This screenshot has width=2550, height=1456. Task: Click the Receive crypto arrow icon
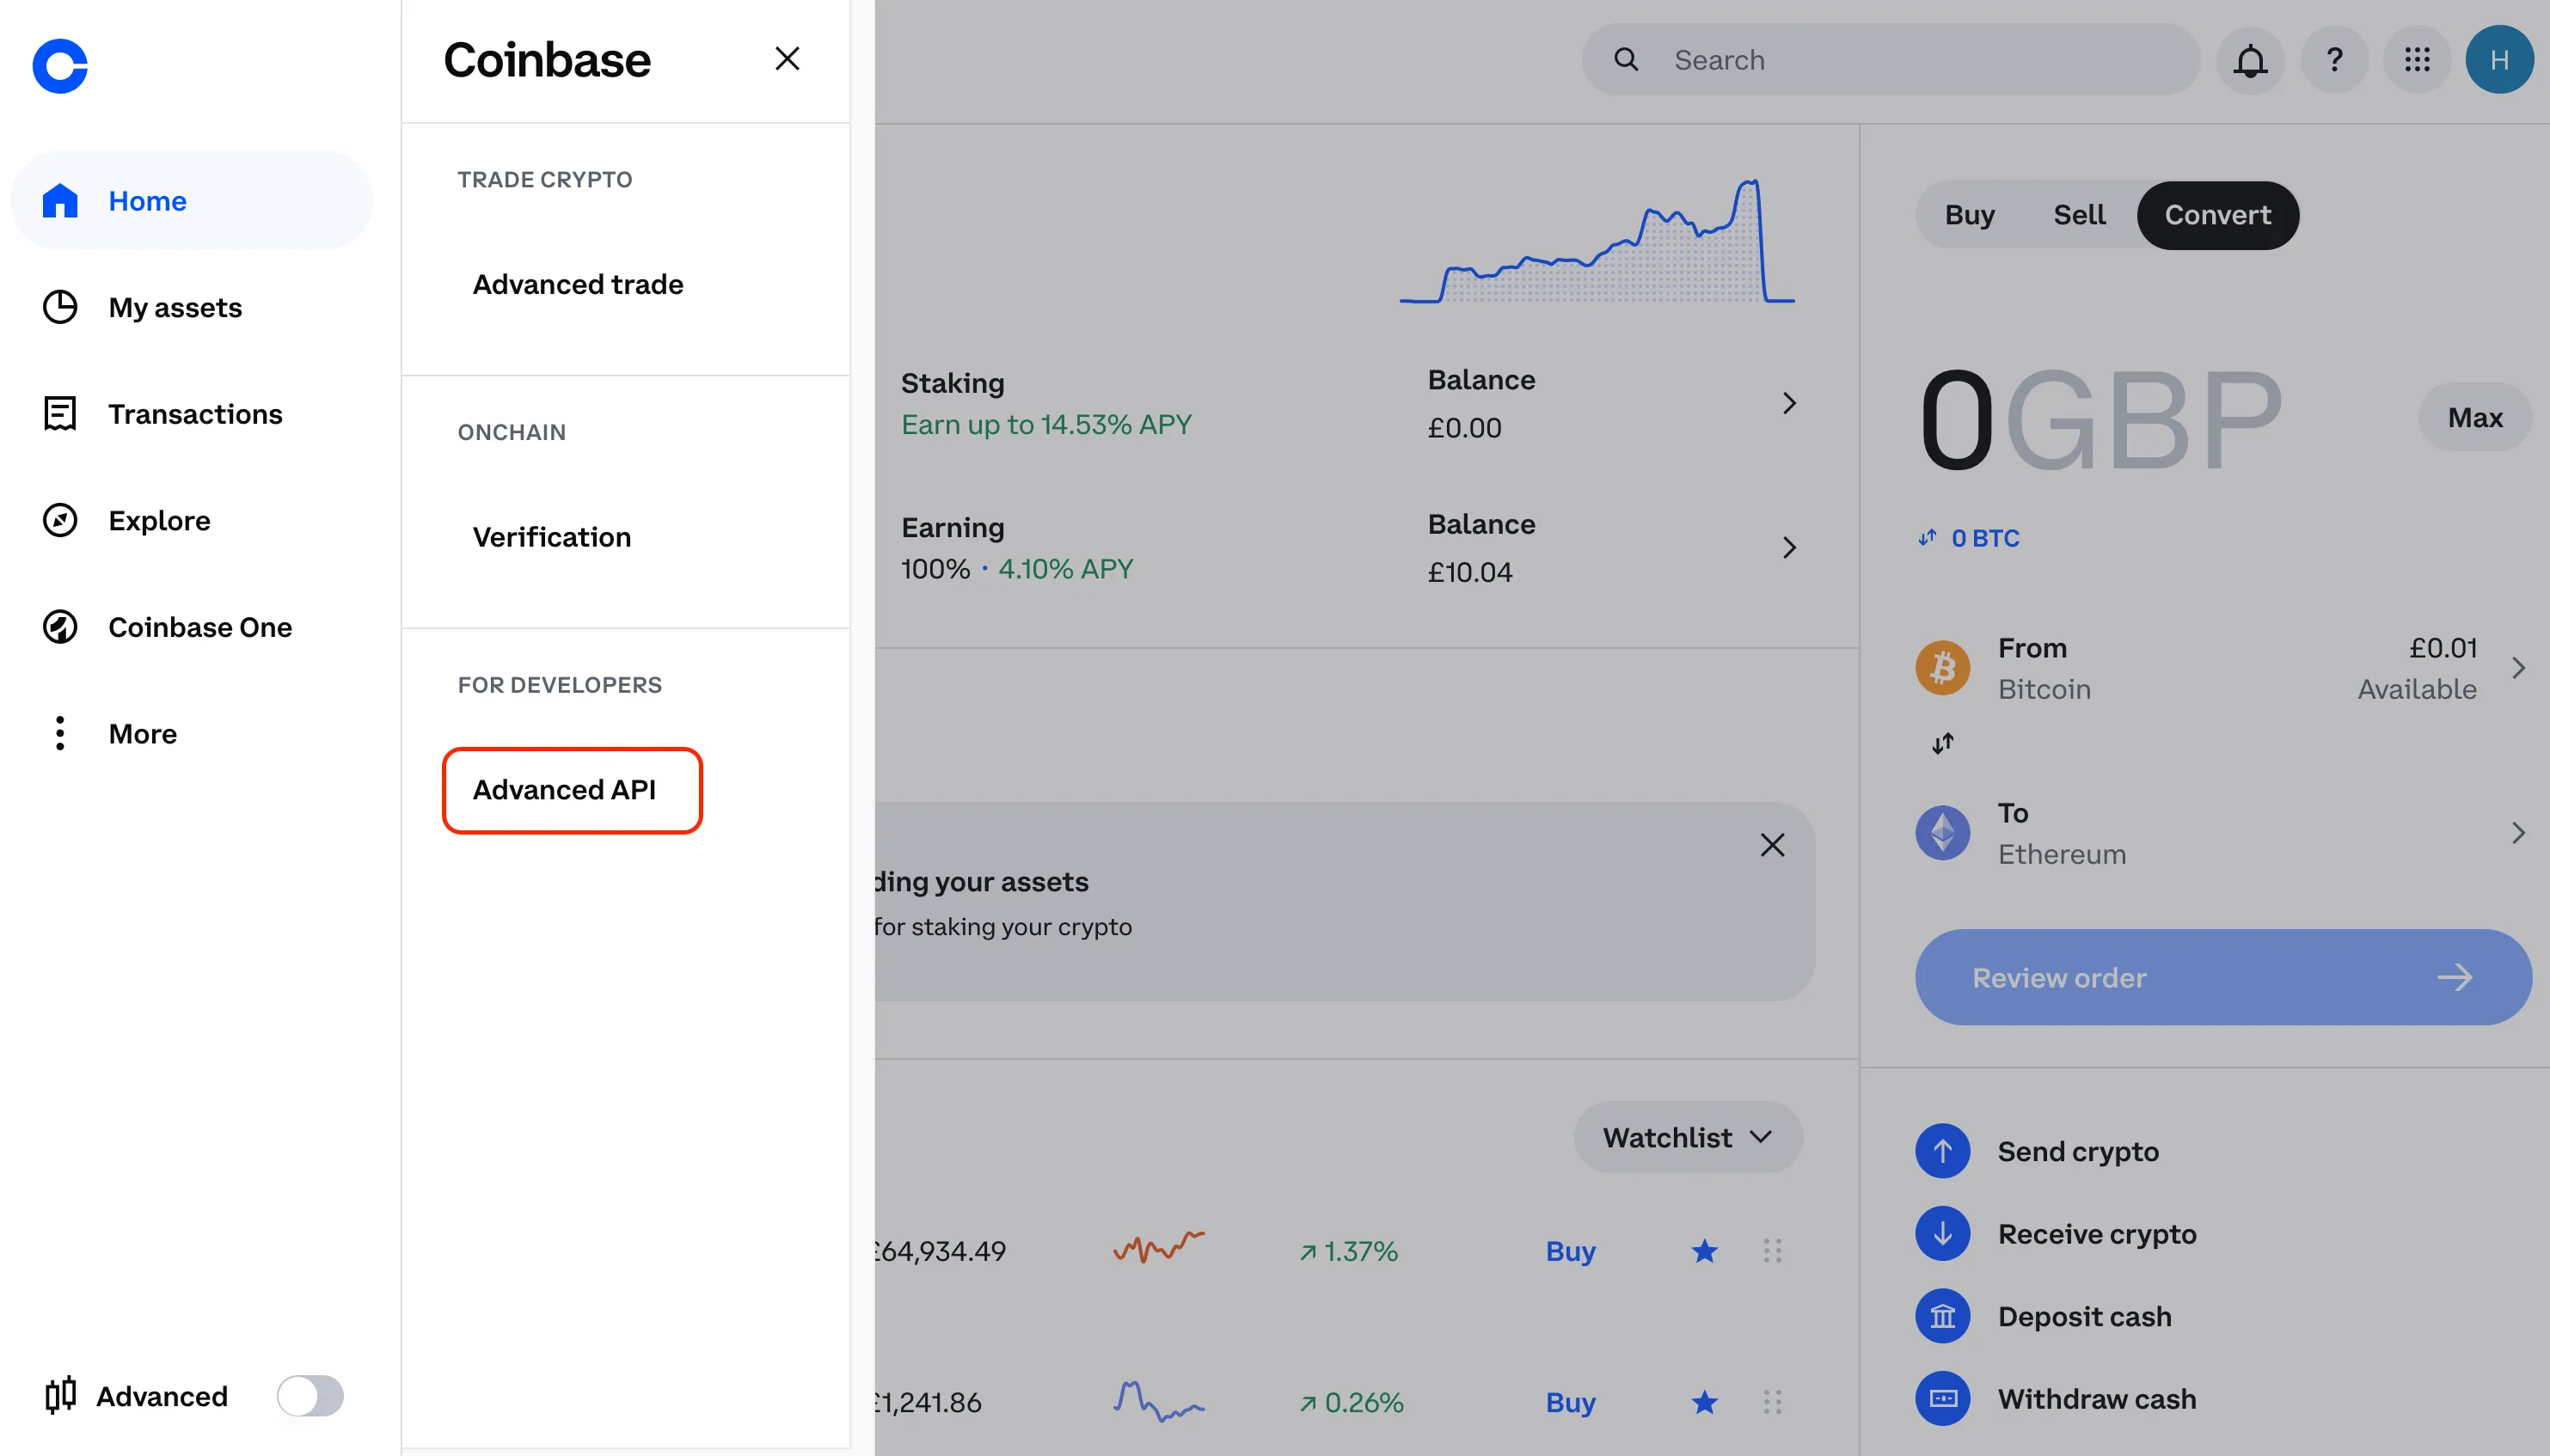1942,1234
